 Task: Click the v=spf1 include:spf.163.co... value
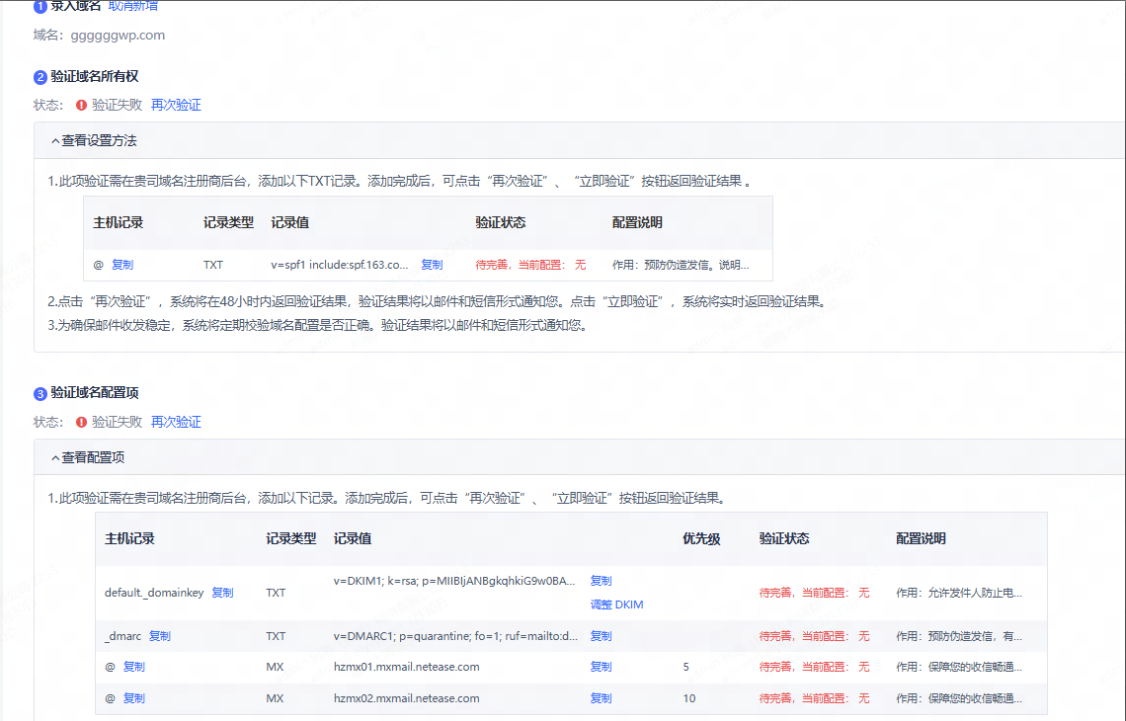pyautogui.click(x=339, y=264)
